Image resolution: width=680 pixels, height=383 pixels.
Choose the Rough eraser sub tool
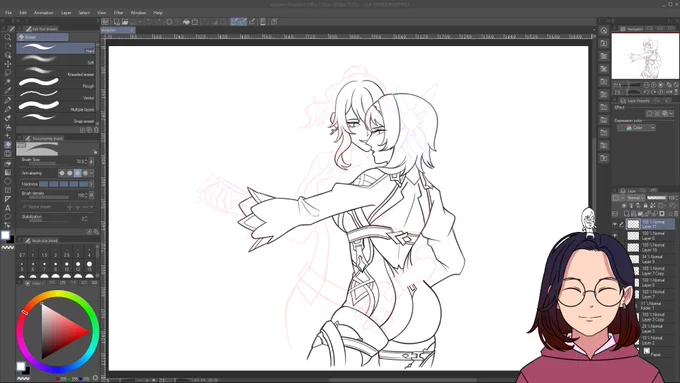point(56,83)
